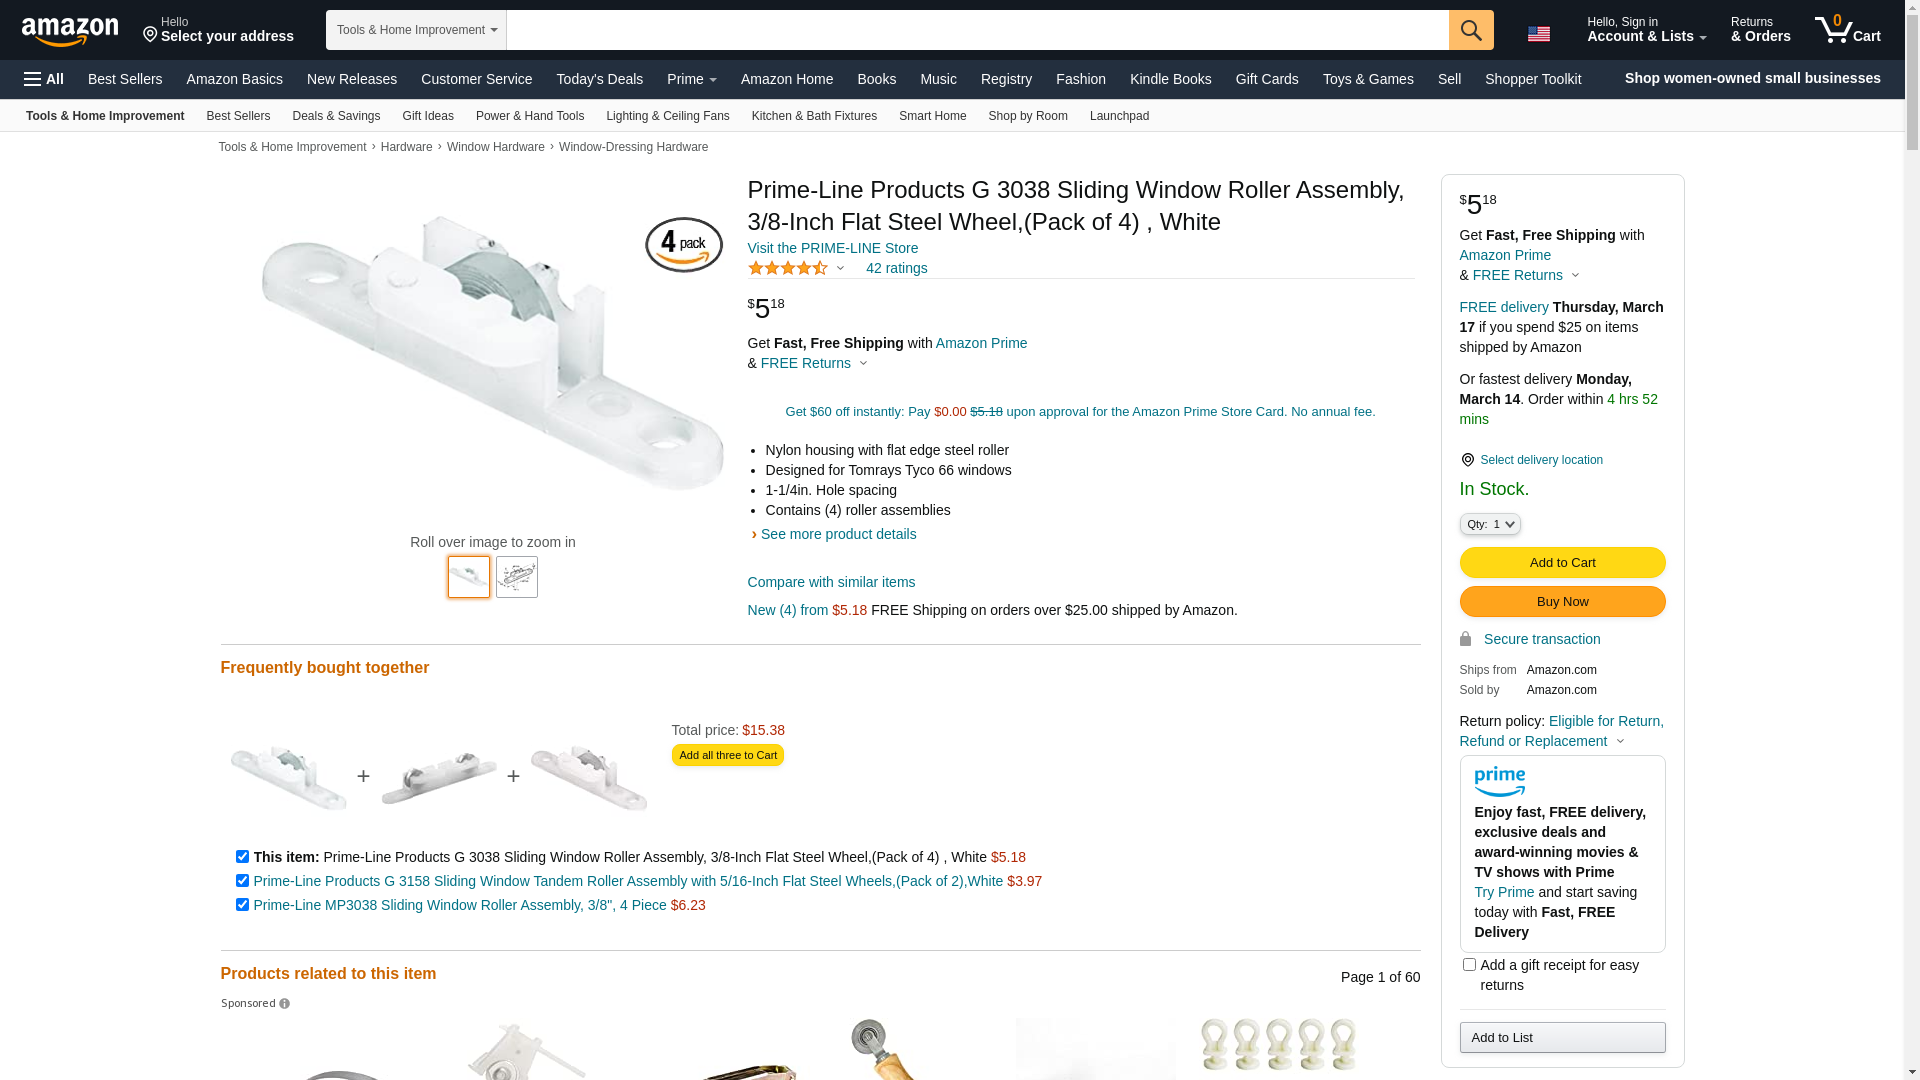Open the Qty quantity dropdown
The image size is (1920, 1080).
(1490, 524)
